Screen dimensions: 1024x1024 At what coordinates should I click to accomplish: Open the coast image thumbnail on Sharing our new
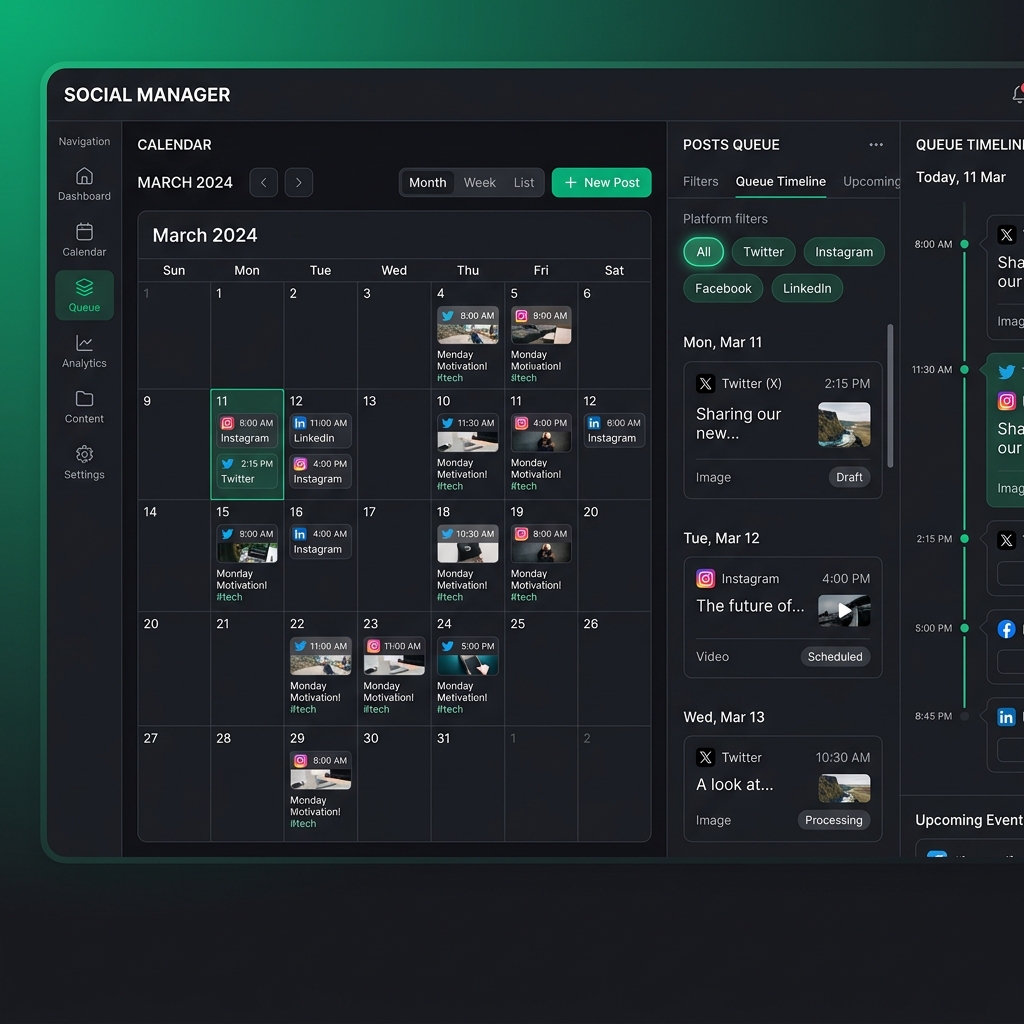click(844, 424)
